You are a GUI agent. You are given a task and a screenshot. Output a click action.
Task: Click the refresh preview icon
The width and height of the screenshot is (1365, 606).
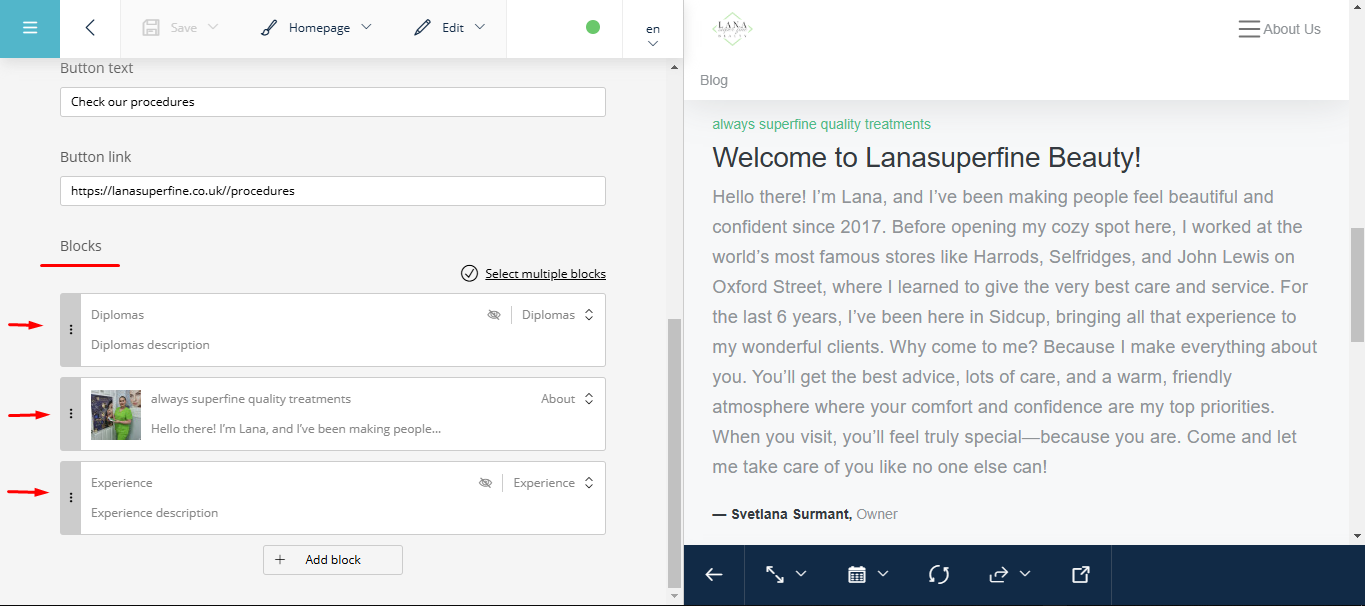(938, 574)
